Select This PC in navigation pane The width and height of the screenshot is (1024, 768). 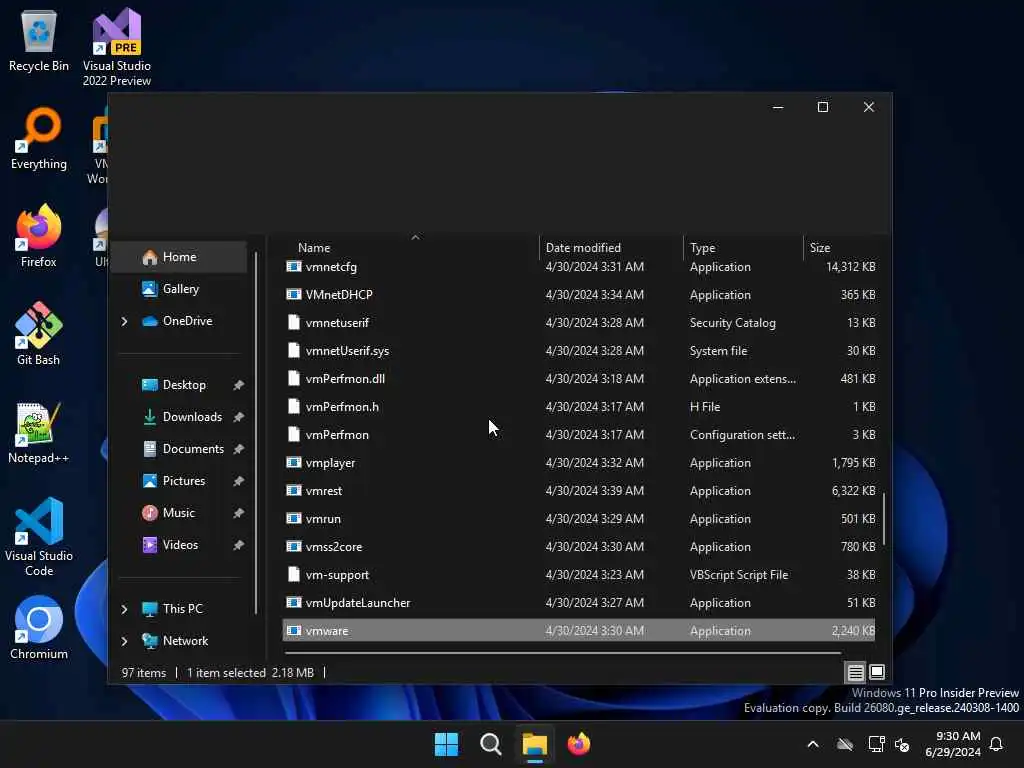tap(179, 609)
